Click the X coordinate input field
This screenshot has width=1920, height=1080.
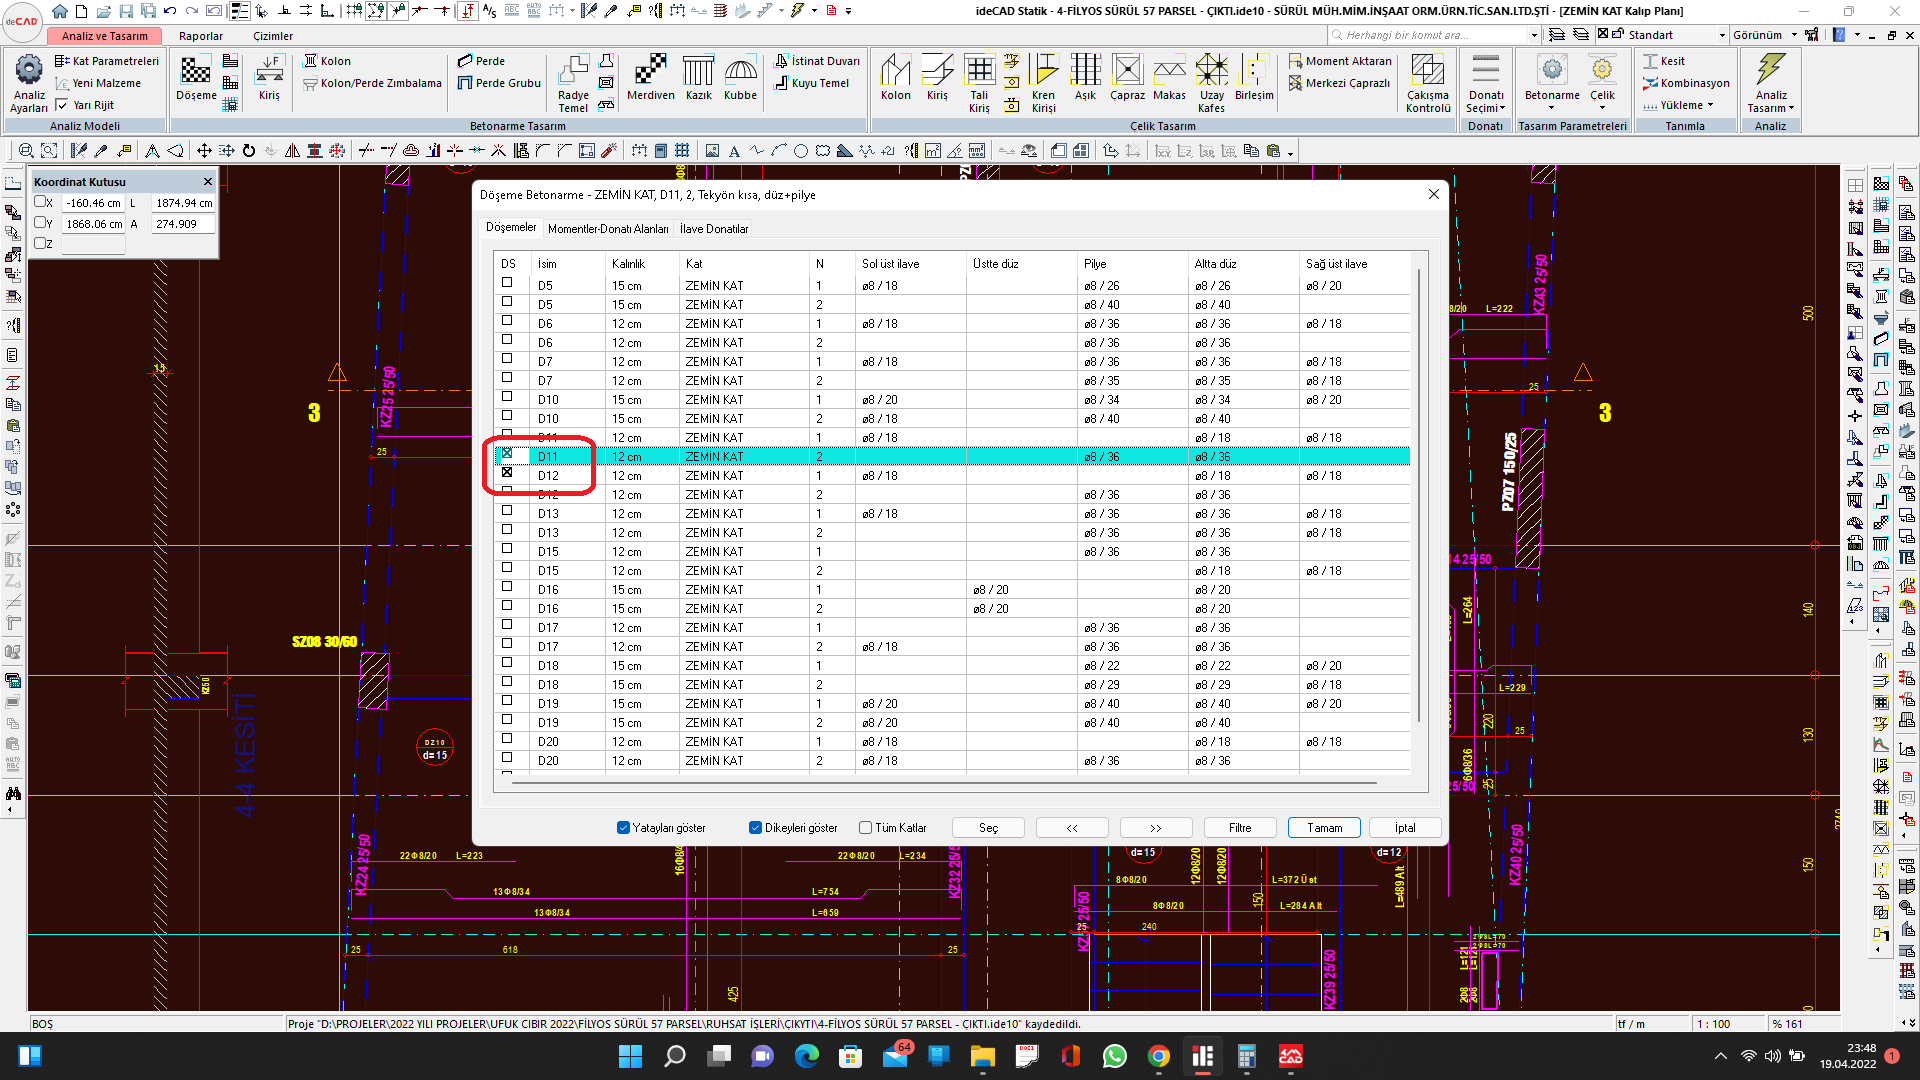(x=93, y=203)
